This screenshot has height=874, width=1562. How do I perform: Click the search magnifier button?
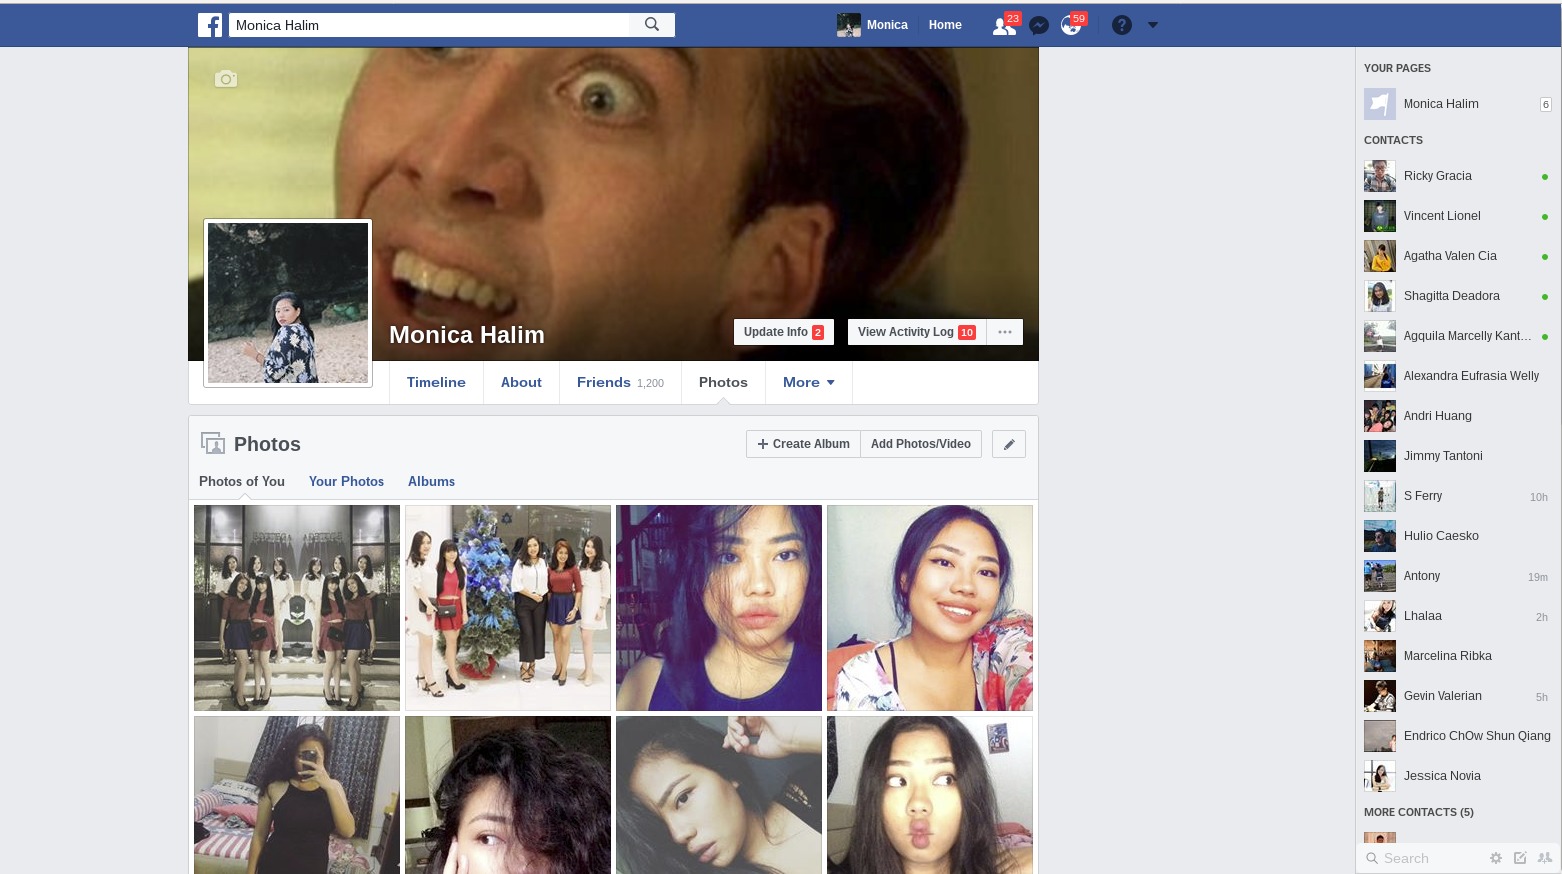pyautogui.click(x=652, y=25)
